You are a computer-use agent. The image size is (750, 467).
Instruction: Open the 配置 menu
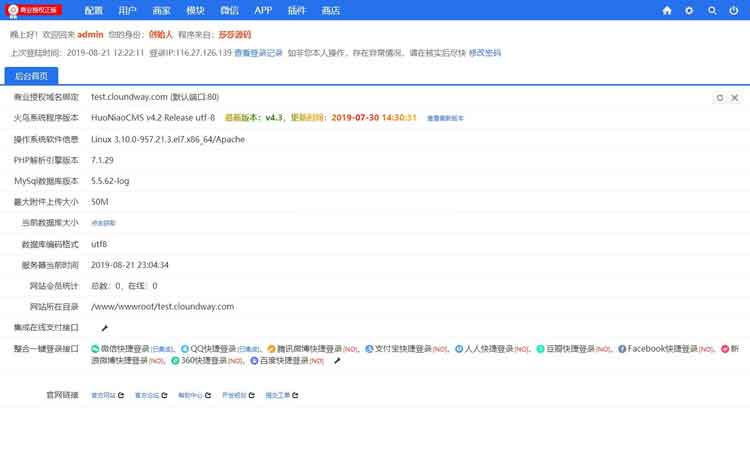pyautogui.click(x=93, y=10)
